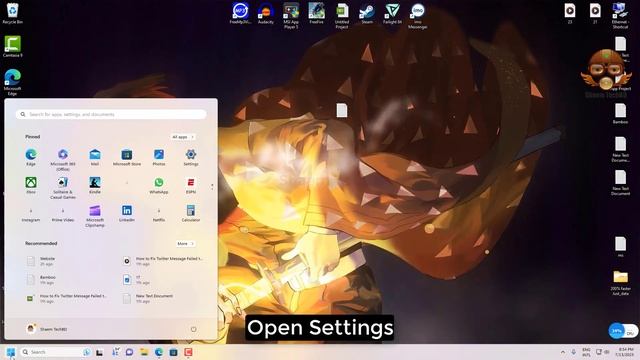640x360 pixels.
Task: Select the imo Messenger desktop shortcut
Action: coord(418,16)
